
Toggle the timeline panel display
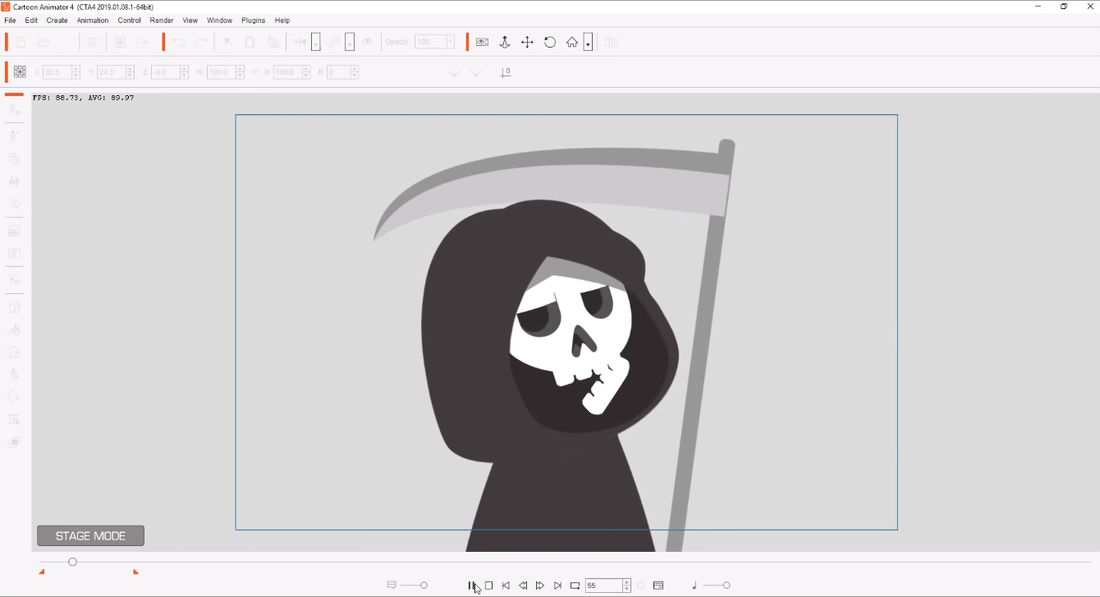658,585
